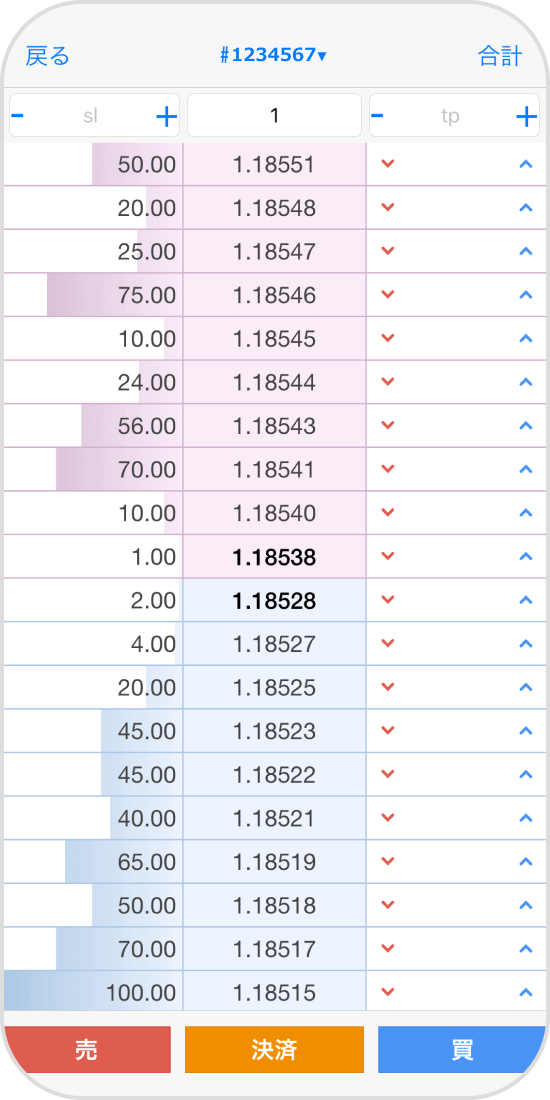Click the red down chevron at 1.18551
The image size is (550, 1100).
click(387, 164)
